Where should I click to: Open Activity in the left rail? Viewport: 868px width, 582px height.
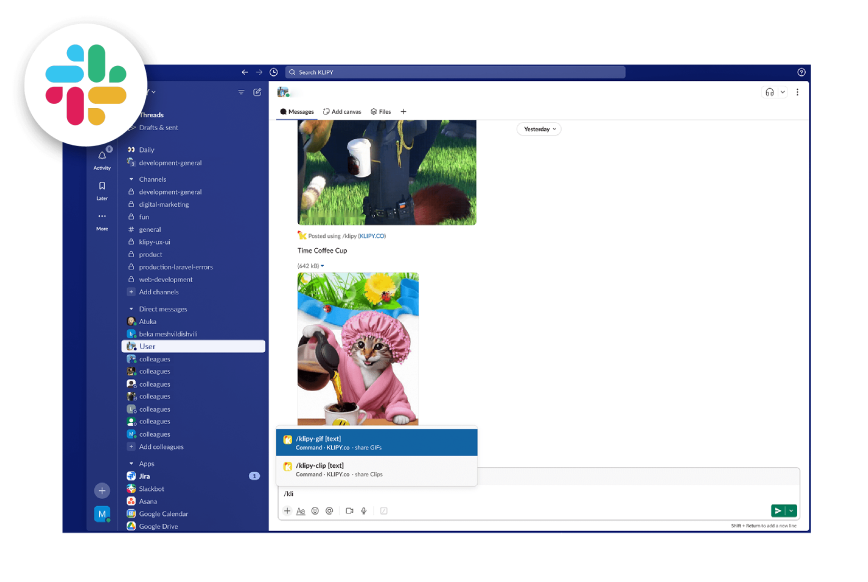102,157
